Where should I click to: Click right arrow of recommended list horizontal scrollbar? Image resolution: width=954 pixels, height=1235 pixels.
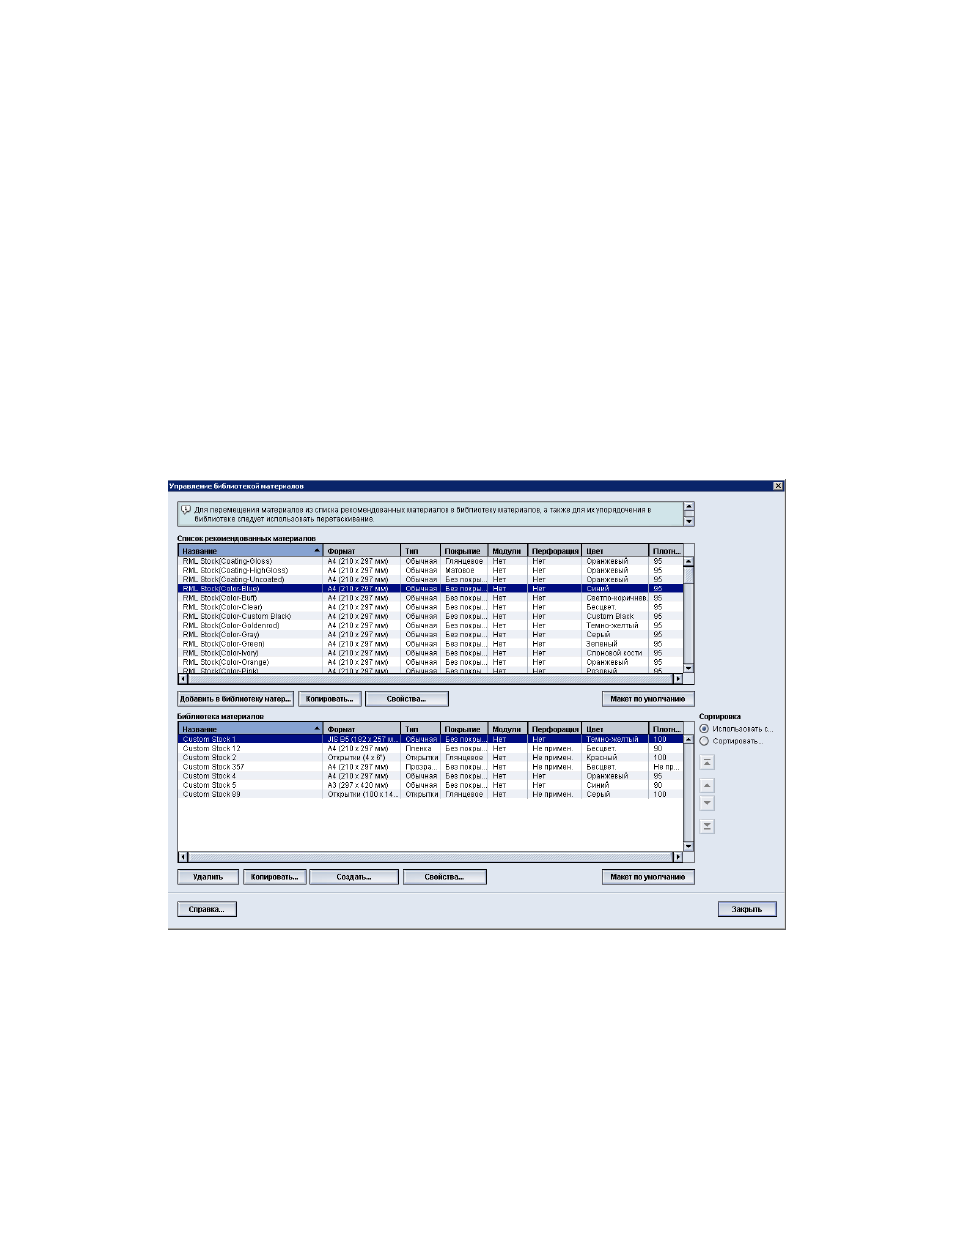tap(677, 679)
